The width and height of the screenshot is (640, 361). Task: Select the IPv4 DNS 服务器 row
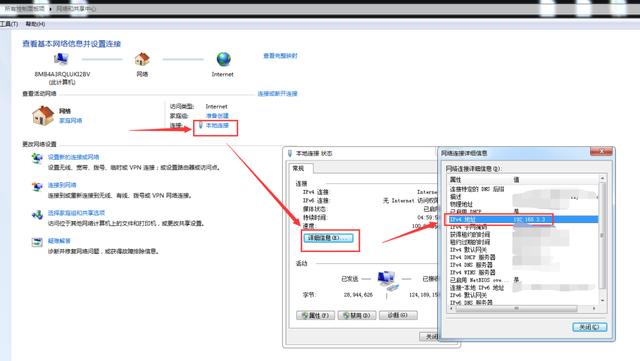tap(523, 265)
